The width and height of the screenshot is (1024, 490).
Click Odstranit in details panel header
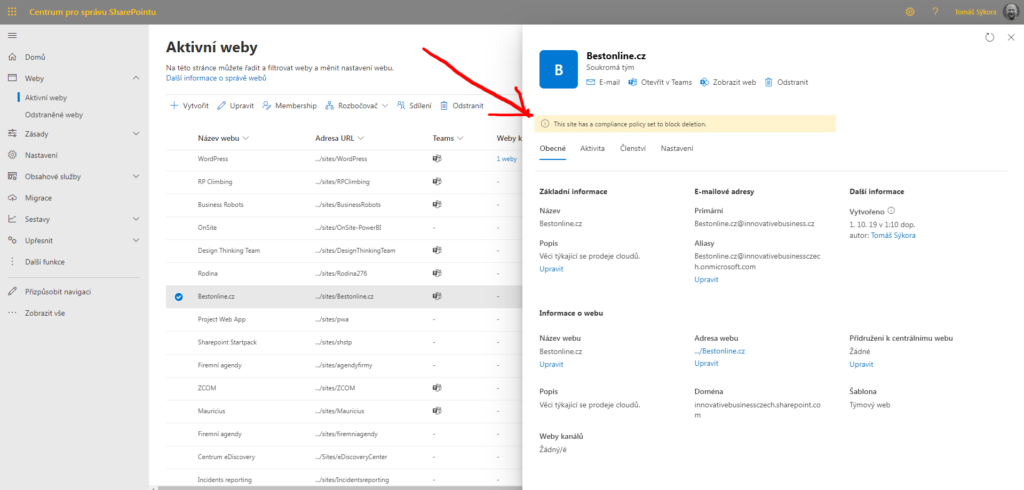786,83
